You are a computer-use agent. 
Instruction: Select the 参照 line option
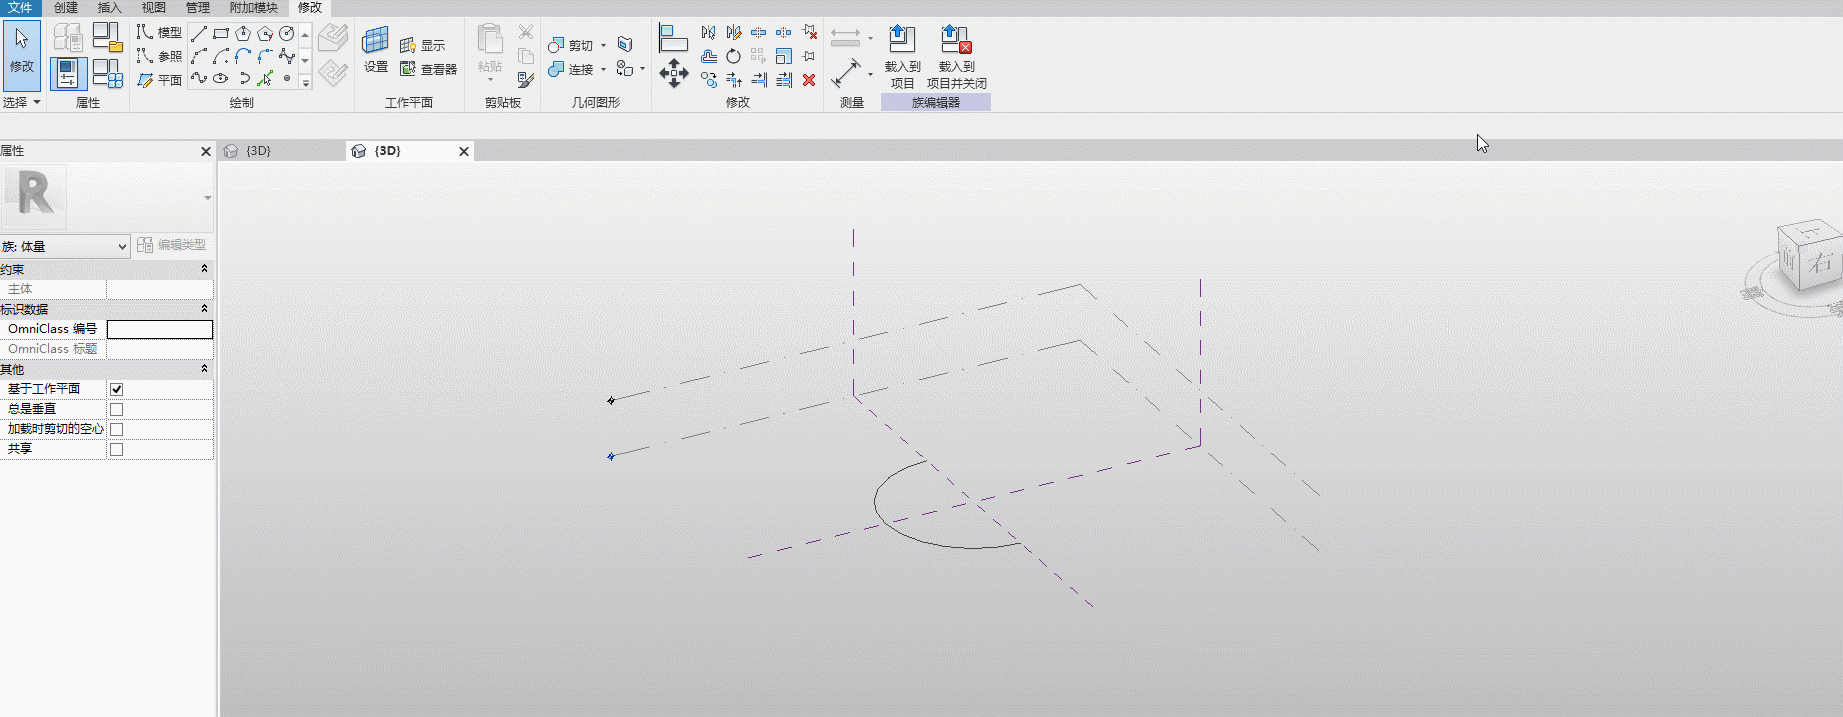[x=159, y=56]
